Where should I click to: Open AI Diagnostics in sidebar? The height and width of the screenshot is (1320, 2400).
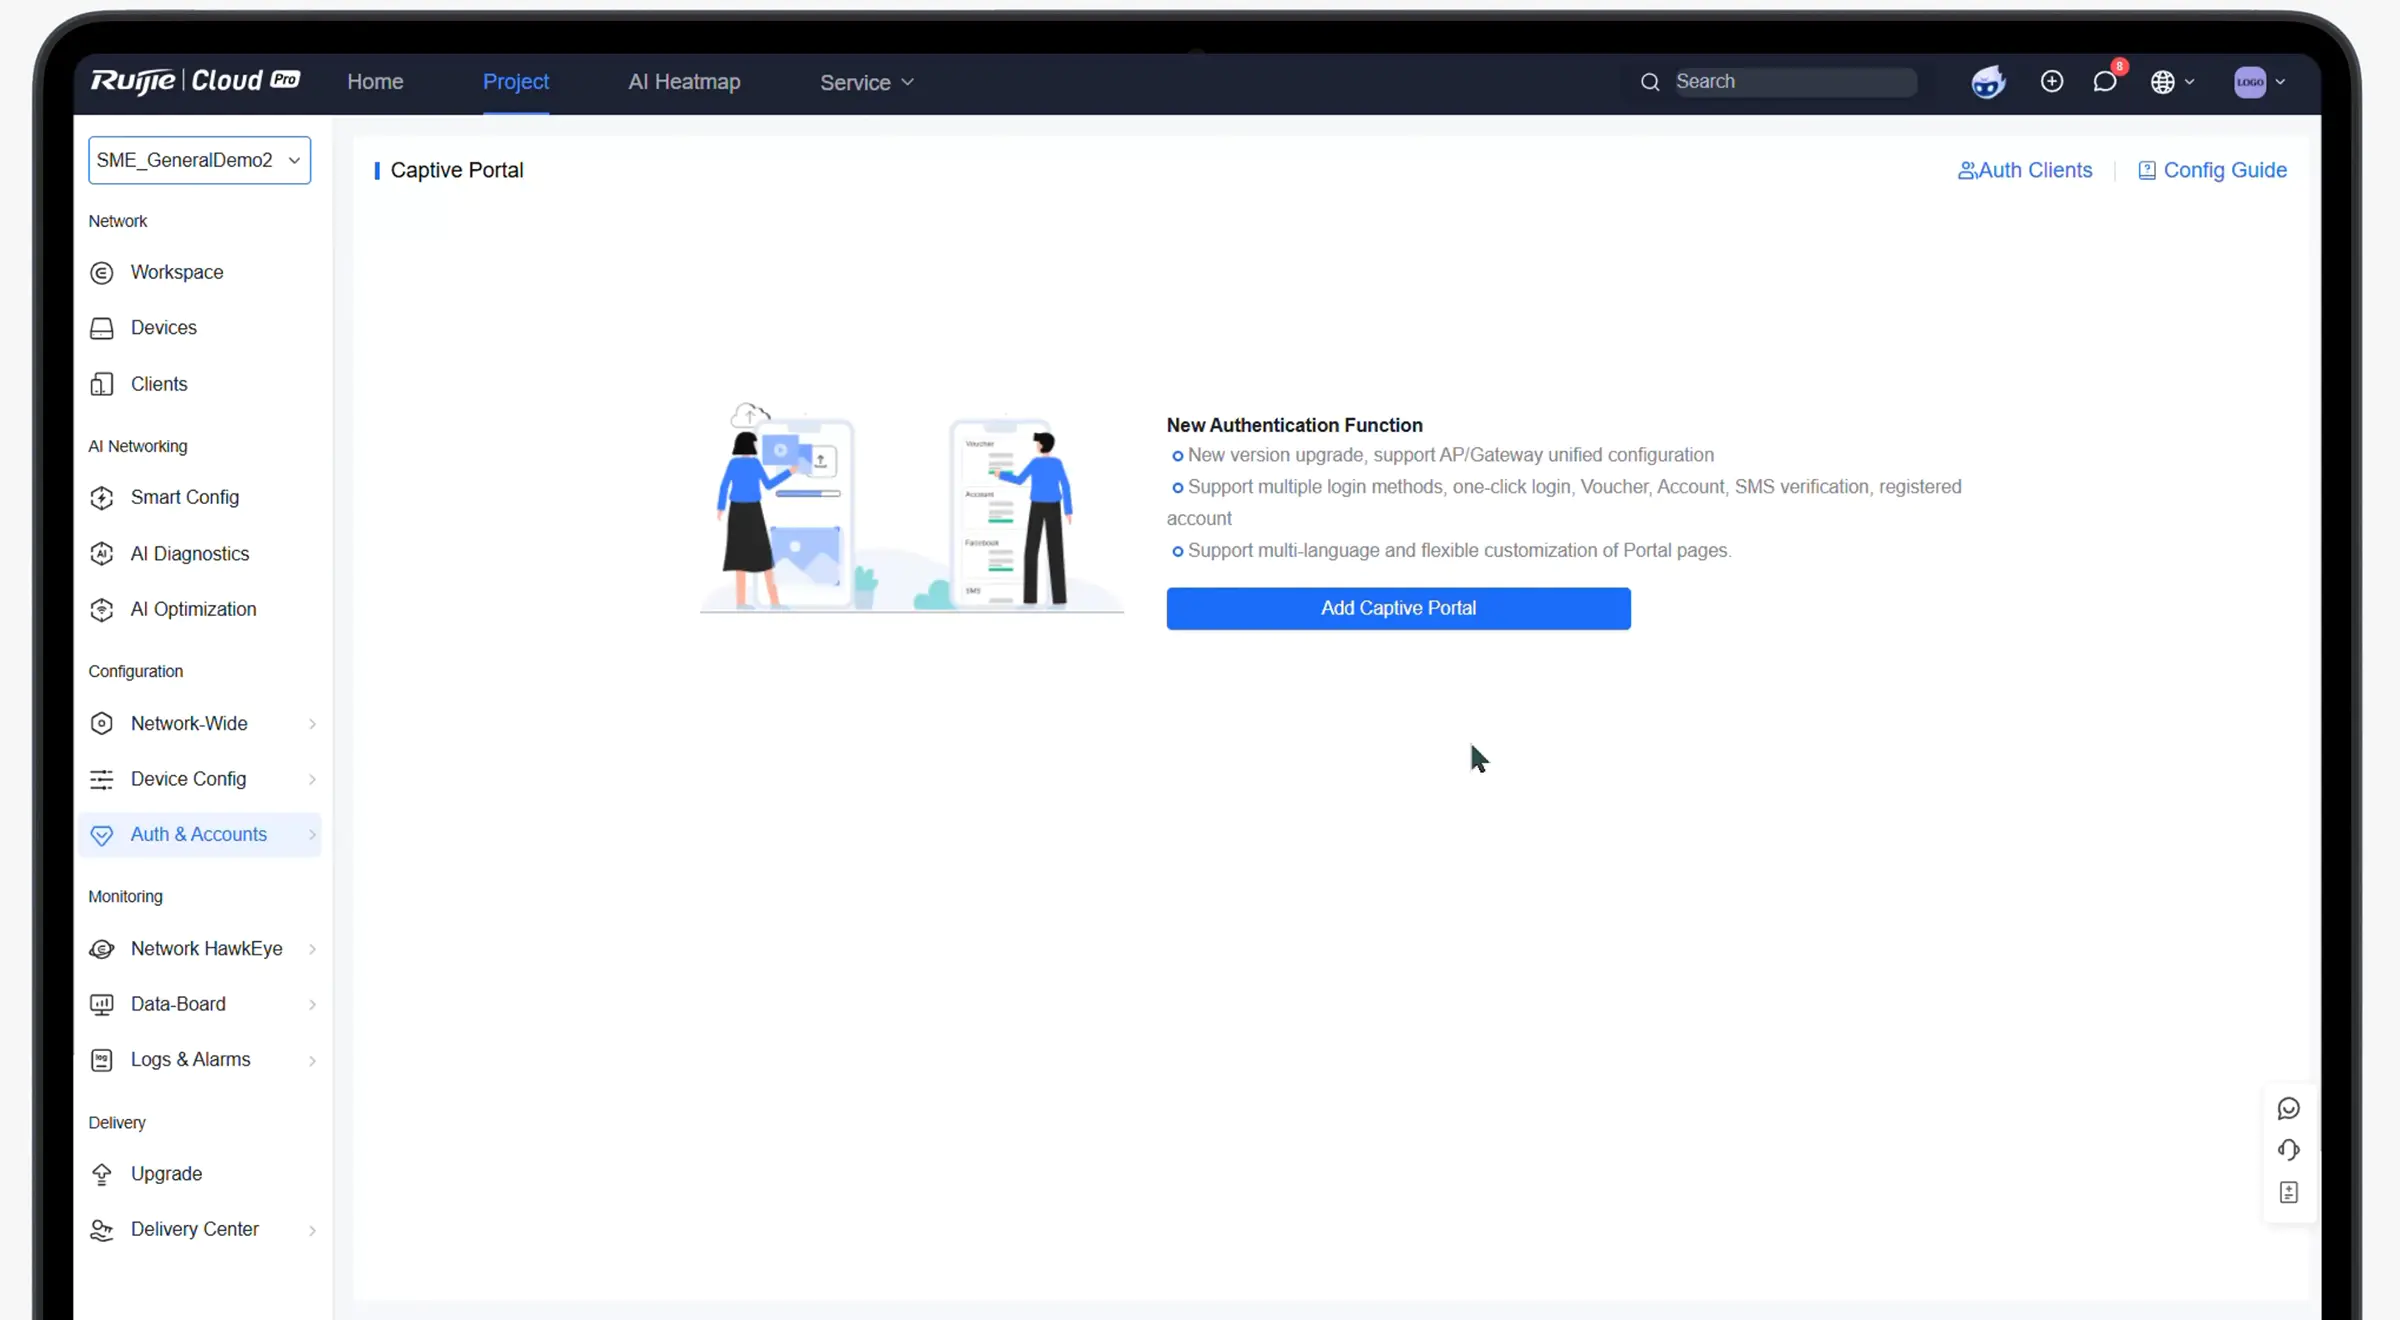click(x=190, y=553)
